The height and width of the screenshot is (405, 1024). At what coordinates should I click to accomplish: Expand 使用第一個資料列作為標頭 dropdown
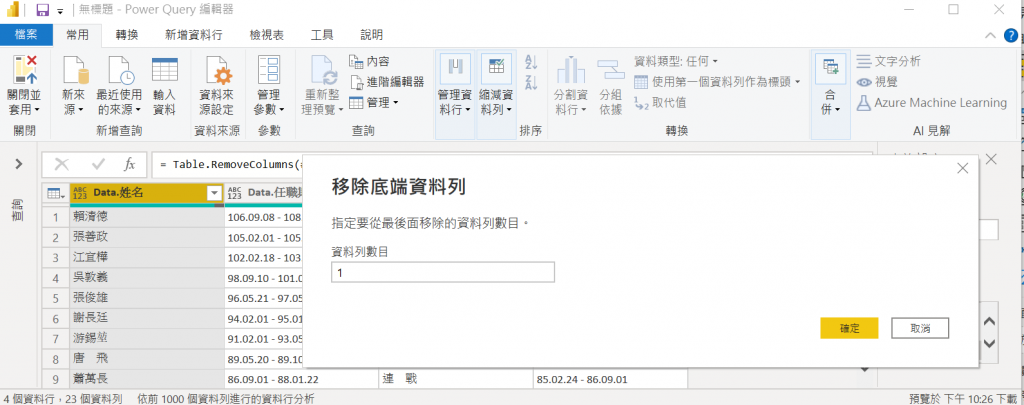(797, 82)
